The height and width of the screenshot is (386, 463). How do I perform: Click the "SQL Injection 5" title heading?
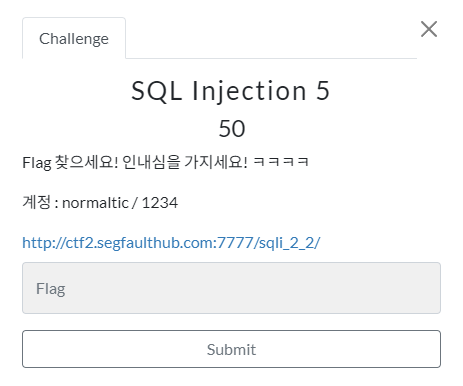(231, 90)
